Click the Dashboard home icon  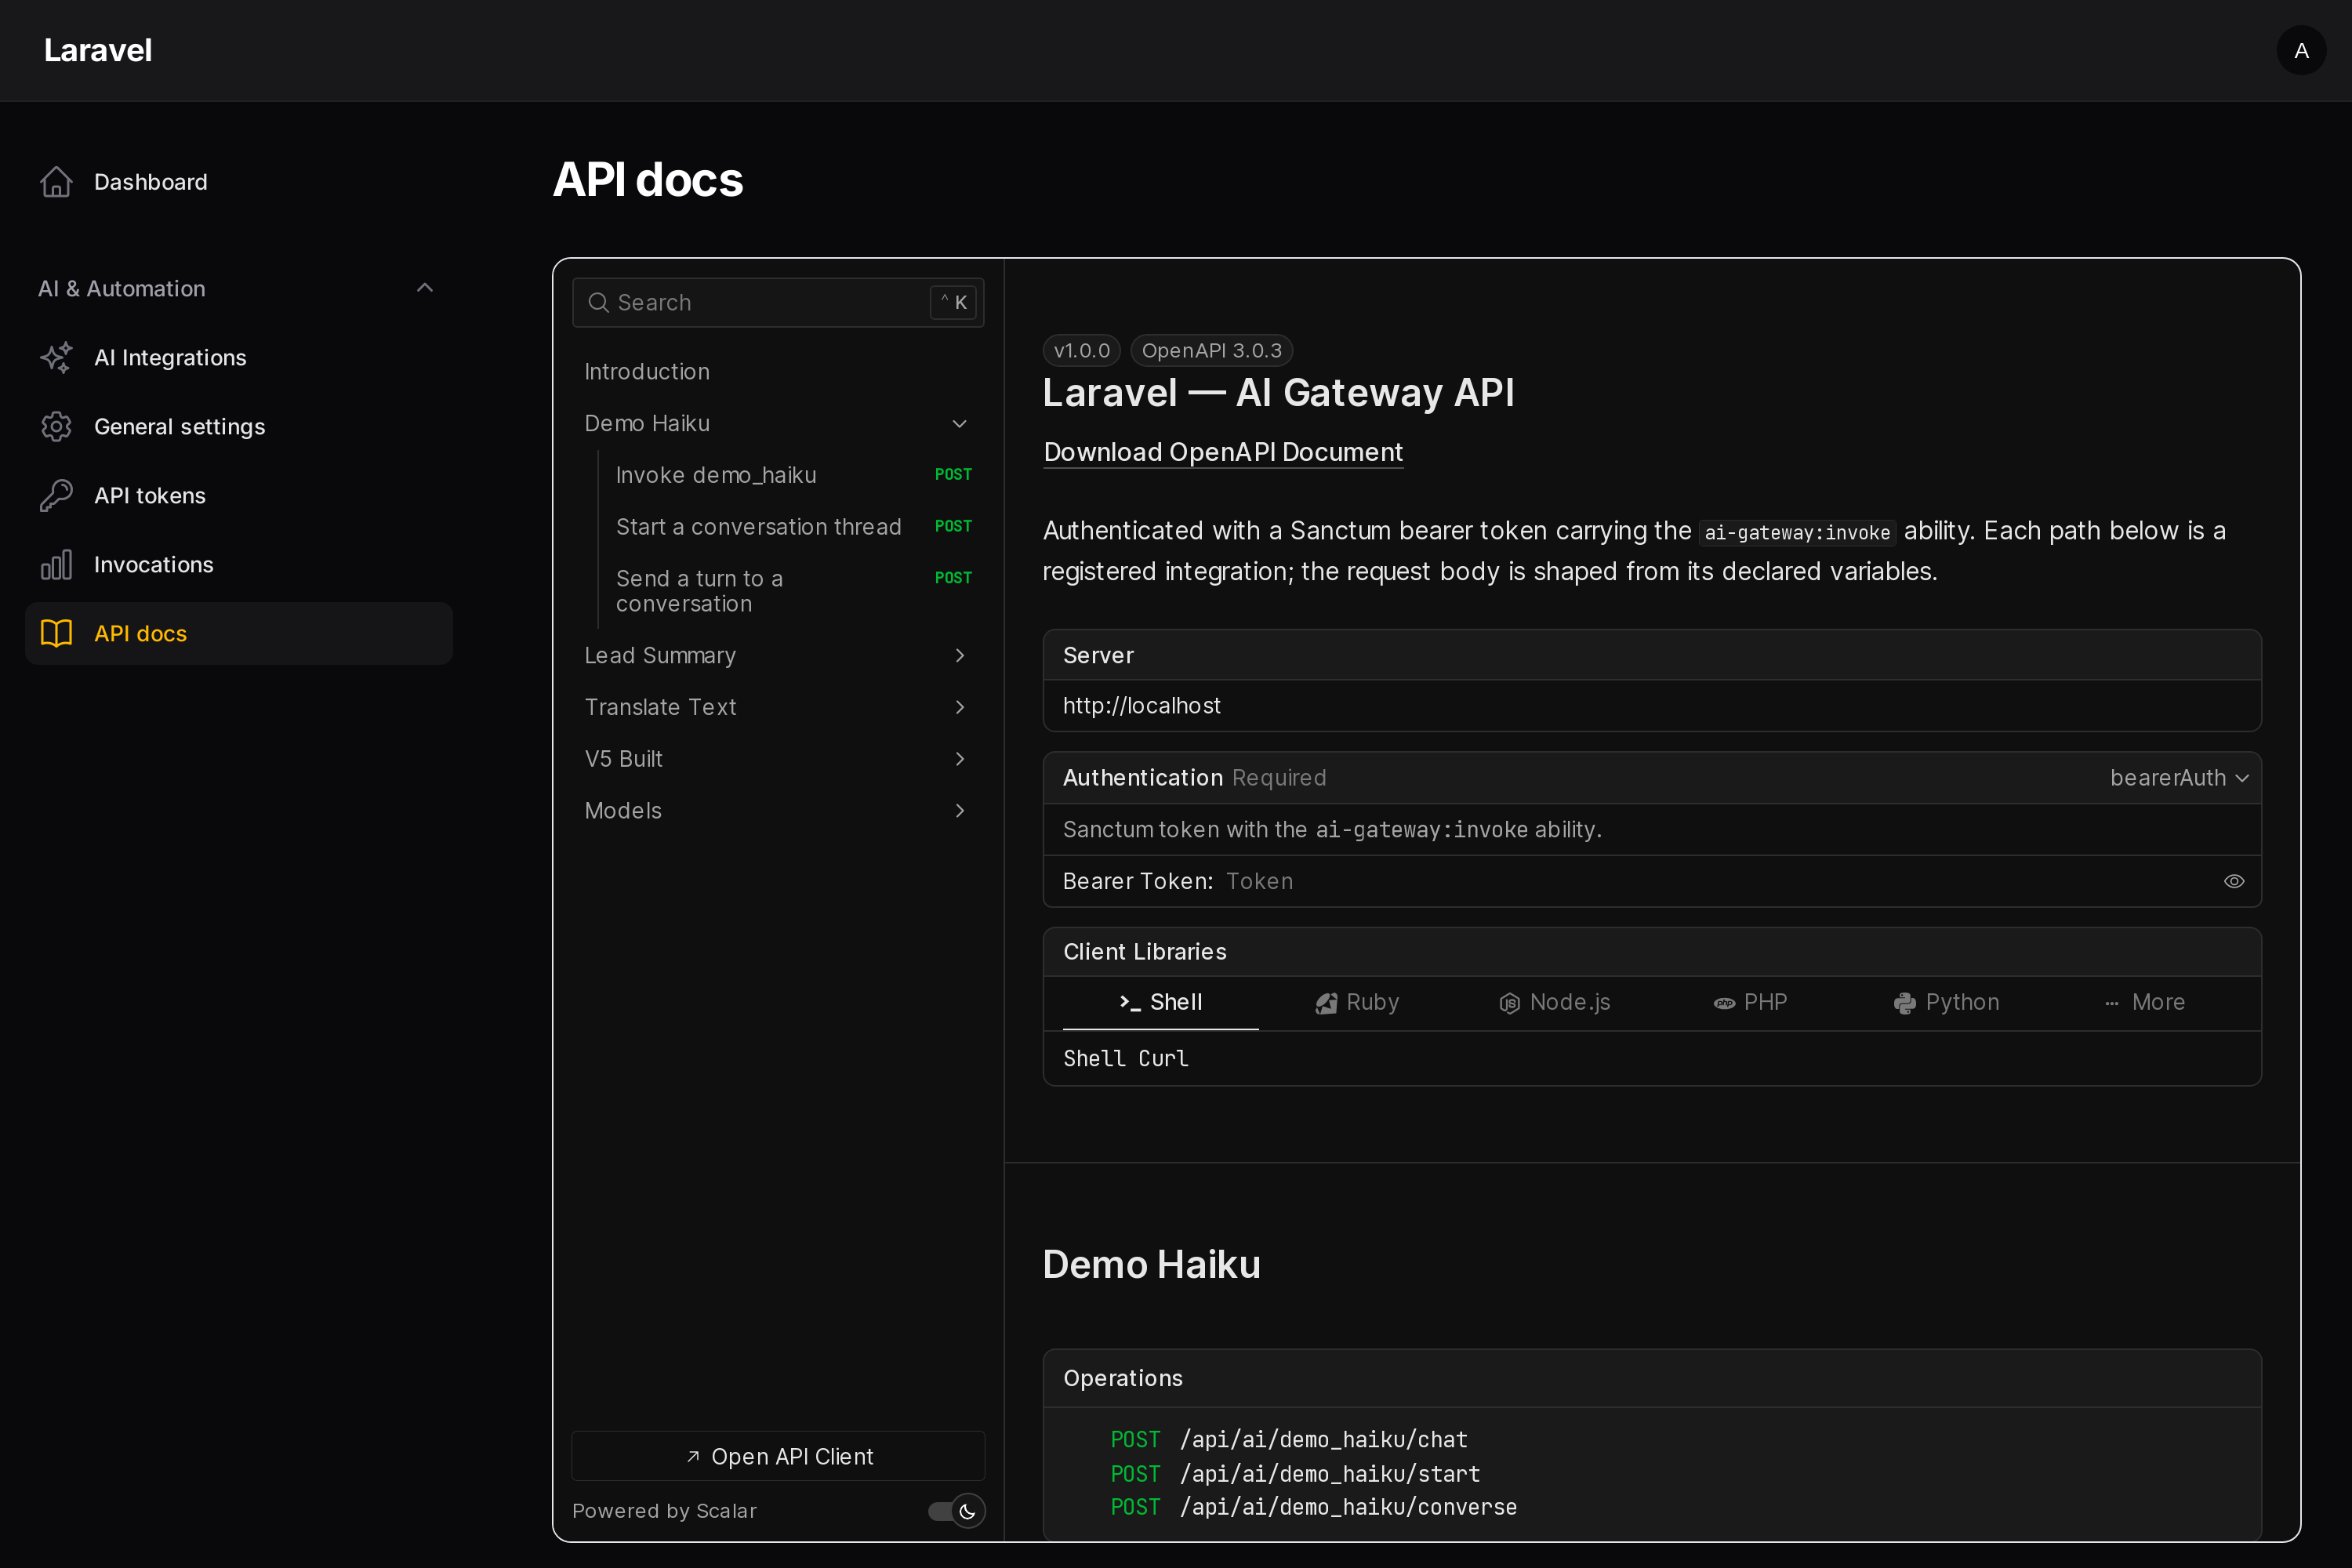tap(56, 182)
